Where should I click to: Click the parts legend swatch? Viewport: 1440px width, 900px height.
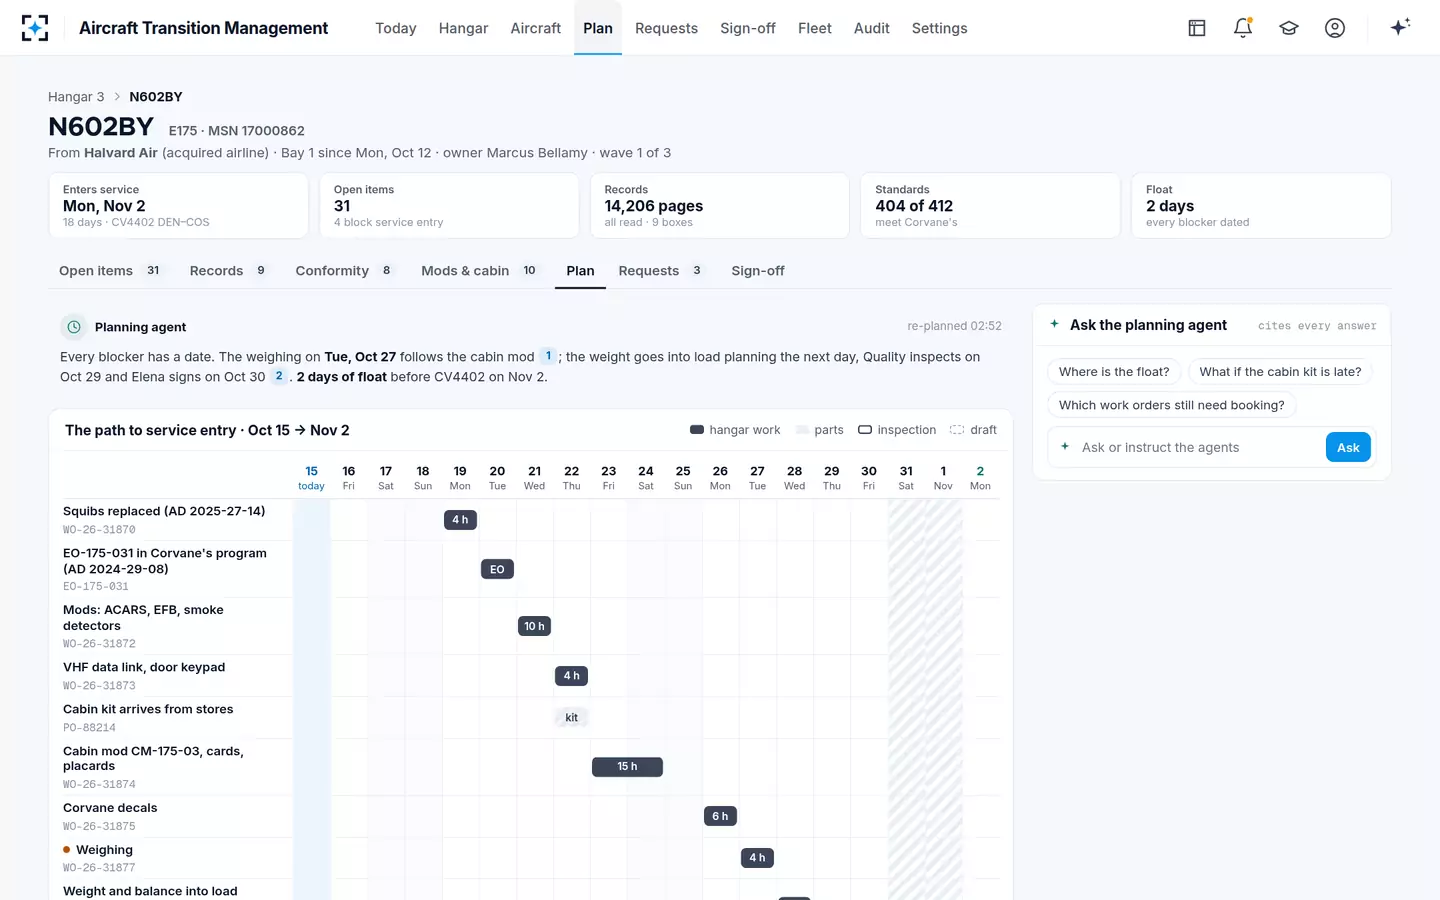coord(802,430)
